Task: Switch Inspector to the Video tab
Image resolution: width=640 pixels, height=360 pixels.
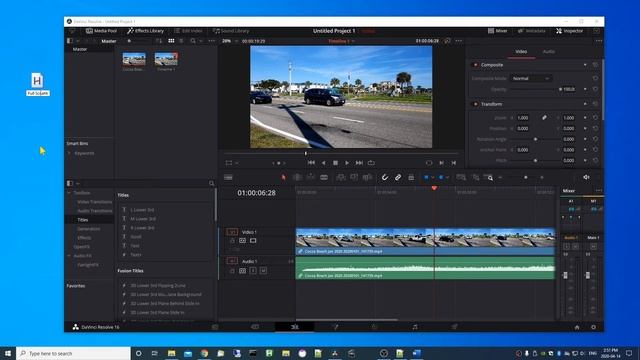Action: pyautogui.click(x=521, y=52)
